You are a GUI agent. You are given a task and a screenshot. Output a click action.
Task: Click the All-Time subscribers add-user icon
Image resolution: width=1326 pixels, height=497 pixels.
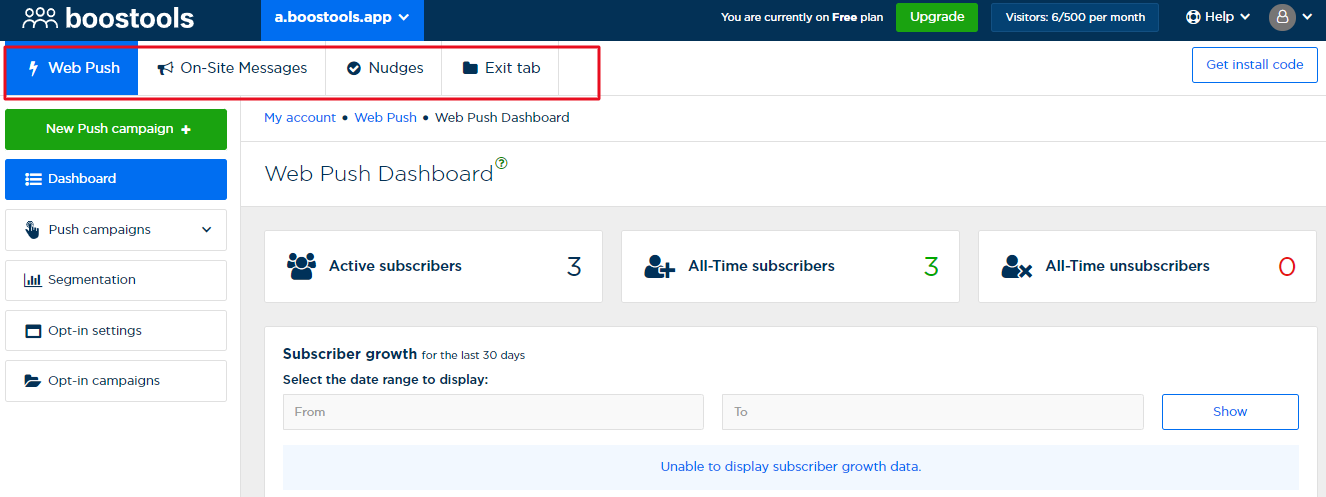point(660,266)
